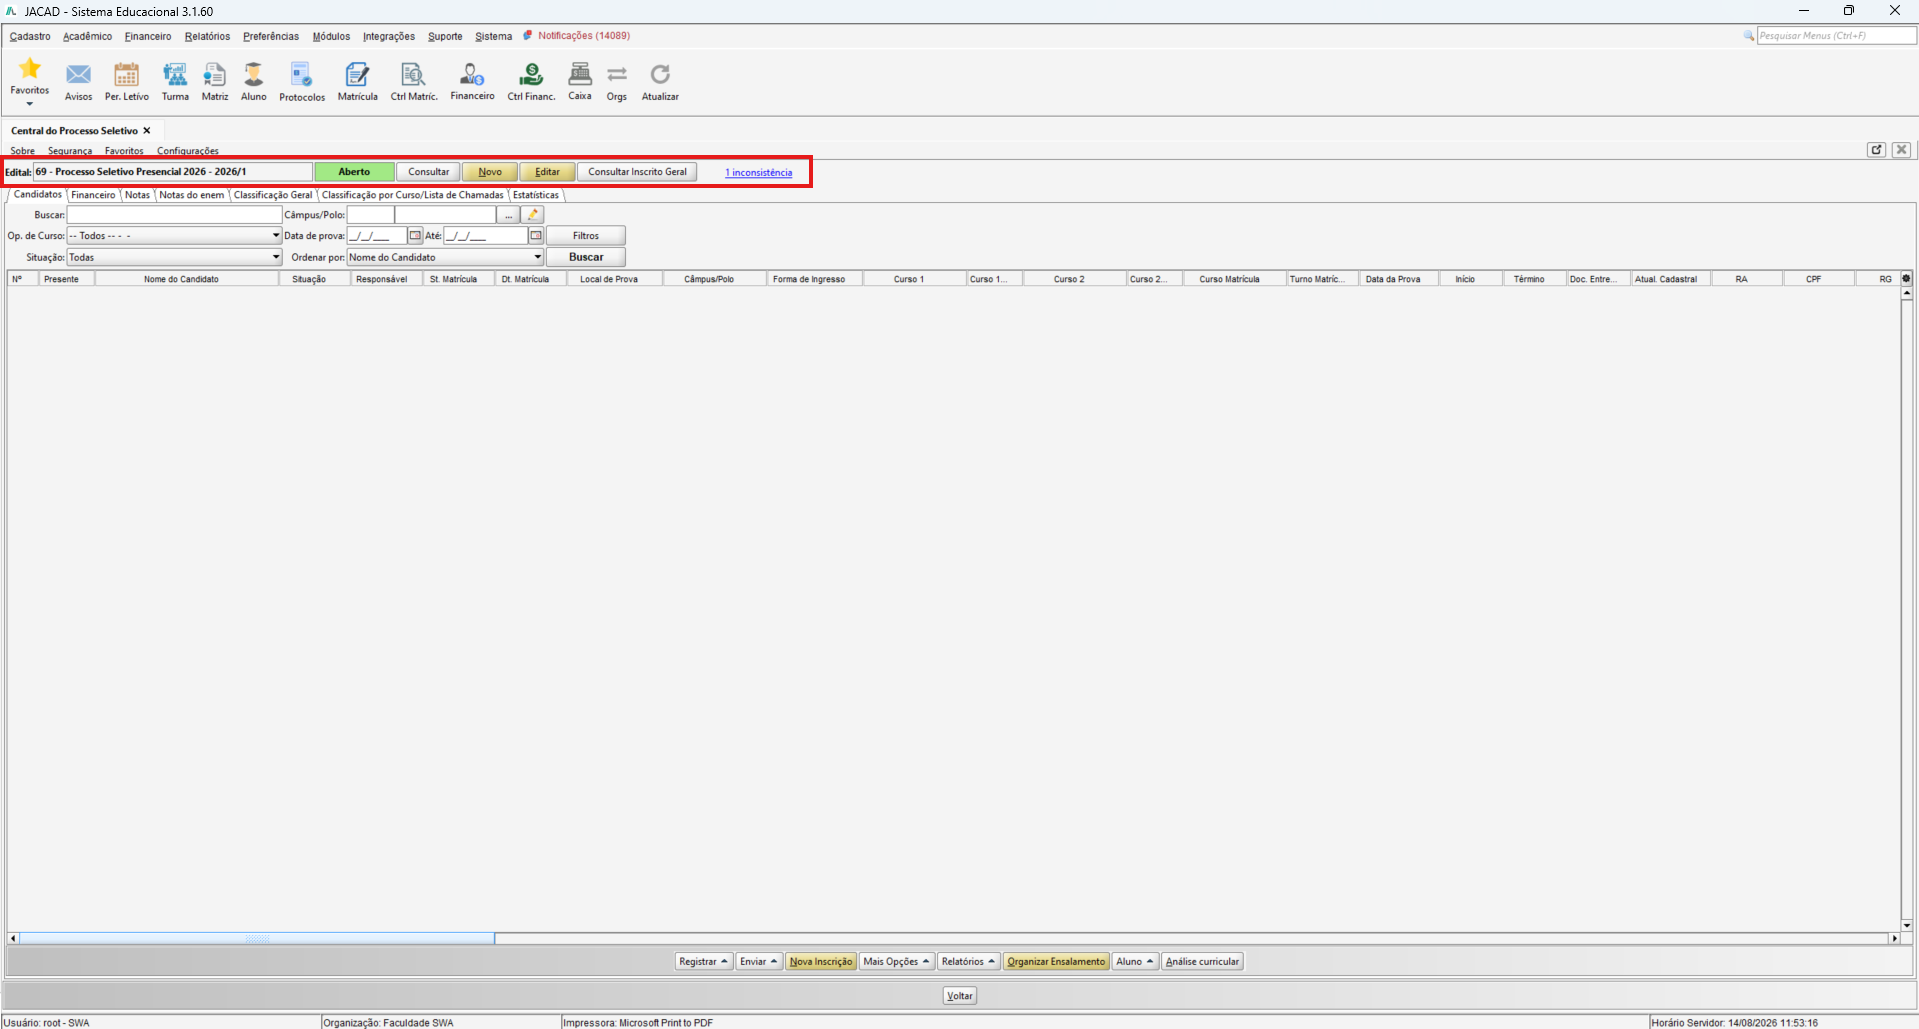Screen dimensions: 1919x1029
Task: Open the Protocolos toolbar icon
Action: click(302, 75)
